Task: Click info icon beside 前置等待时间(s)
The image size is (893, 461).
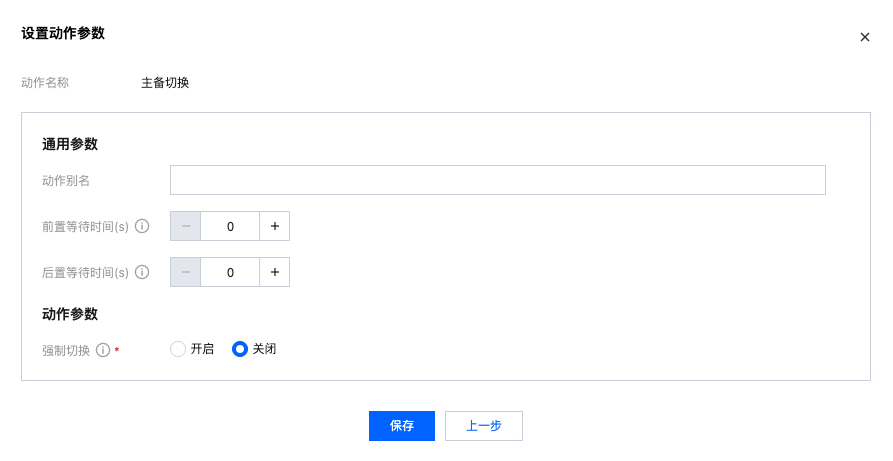Action: click(x=142, y=226)
